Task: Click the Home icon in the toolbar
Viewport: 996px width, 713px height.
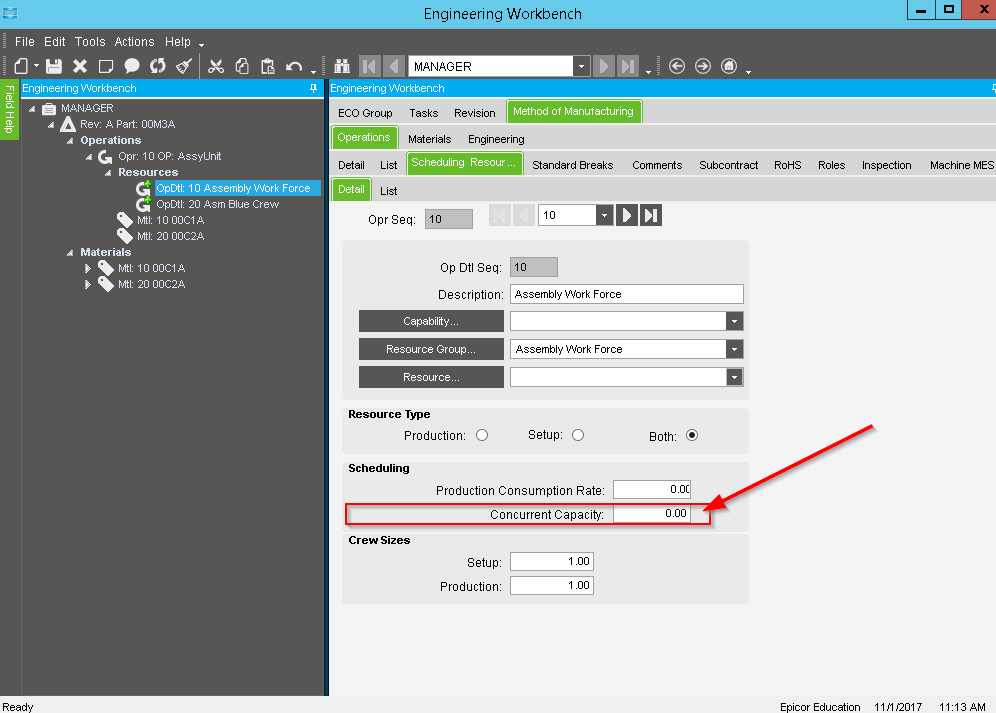Action: tap(729, 66)
